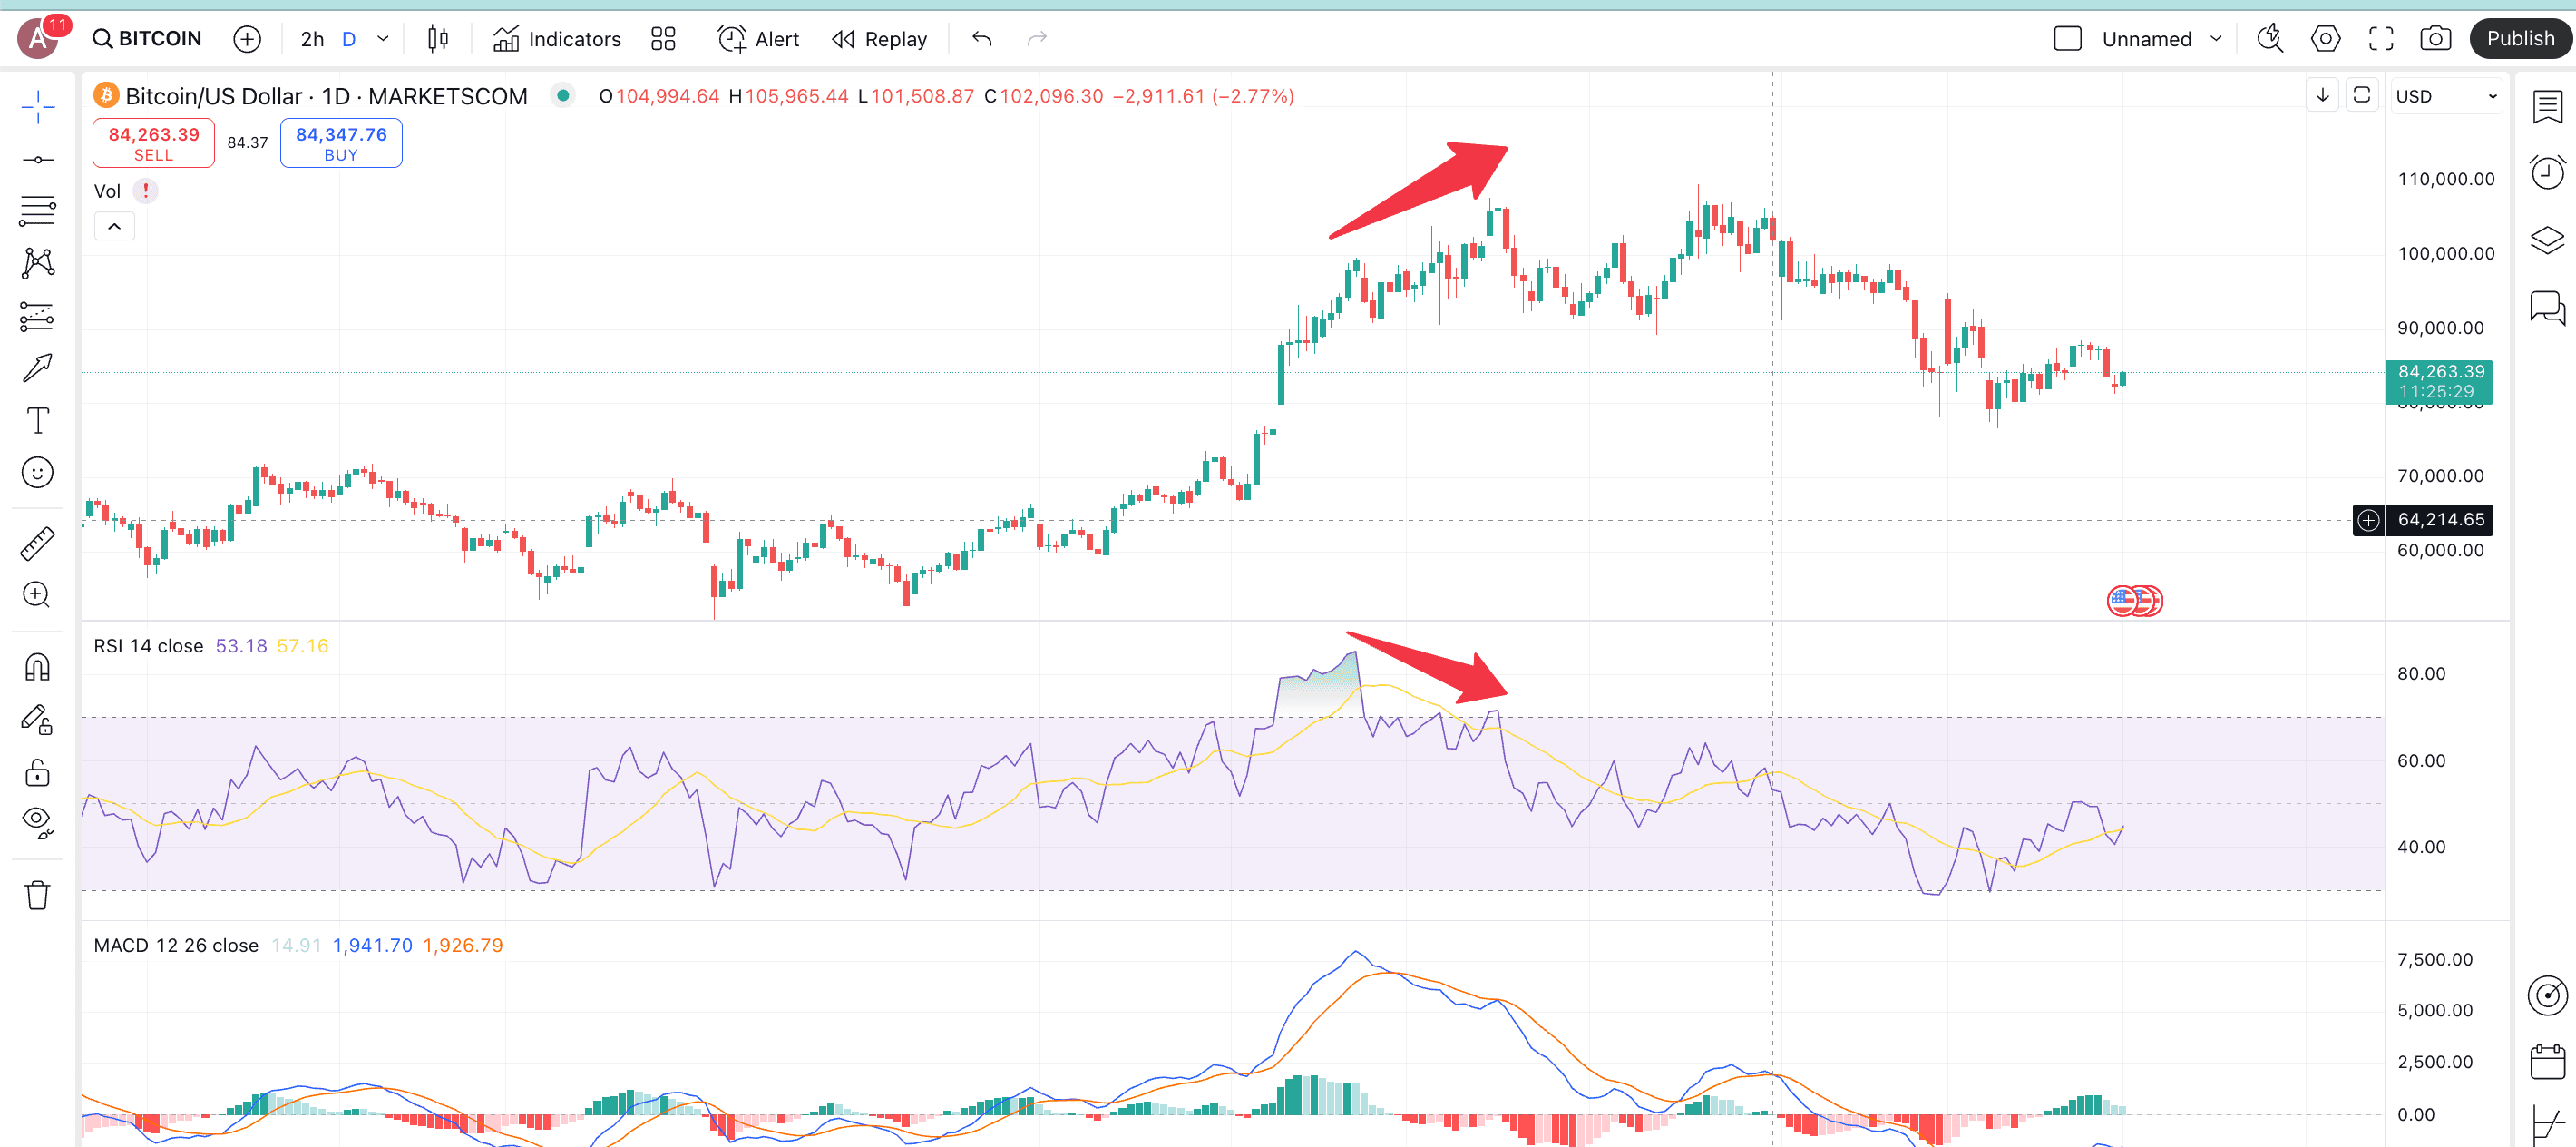Open the USD currency dropdown
Image resolution: width=2576 pixels, height=1147 pixels.
pyautogui.click(x=2446, y=96)
